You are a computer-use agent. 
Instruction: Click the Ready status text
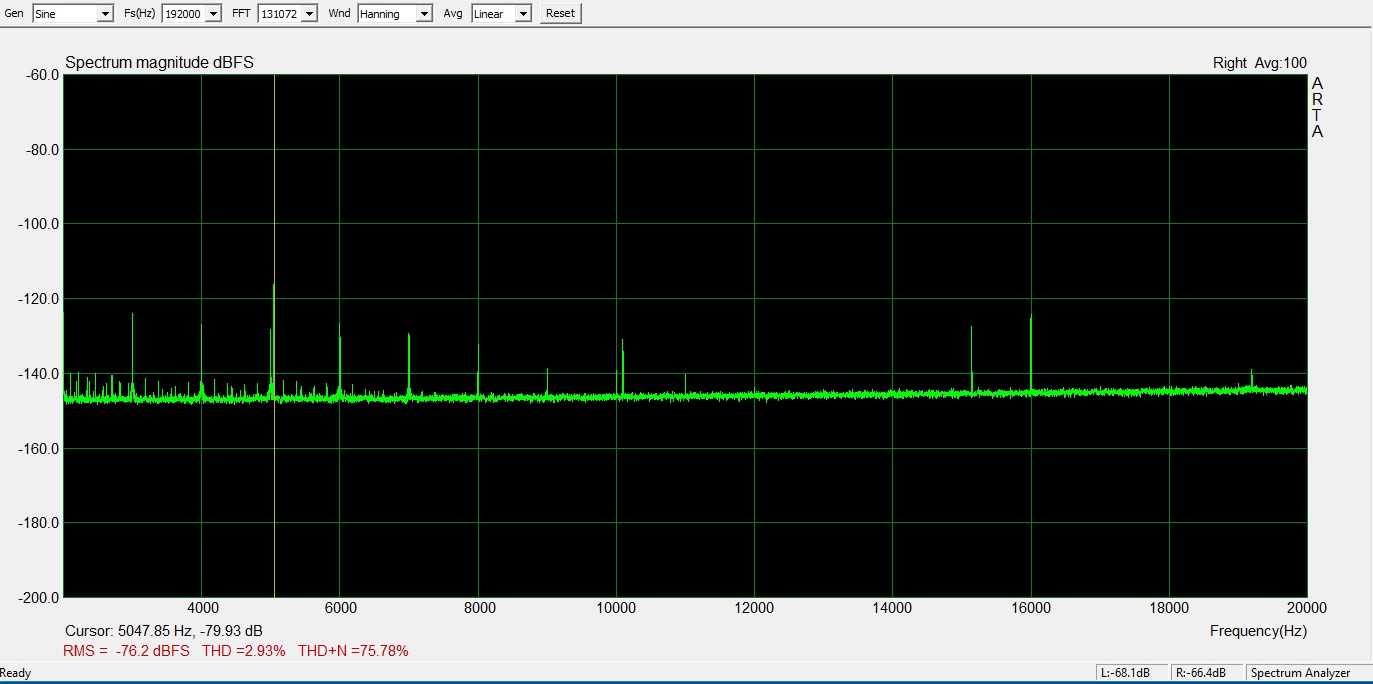(x=16, y=673)
